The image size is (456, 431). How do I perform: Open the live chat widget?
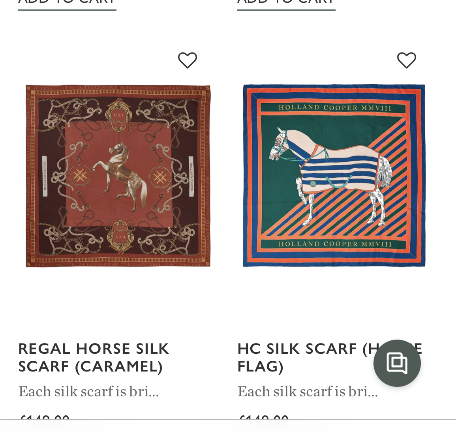[397, 363]
